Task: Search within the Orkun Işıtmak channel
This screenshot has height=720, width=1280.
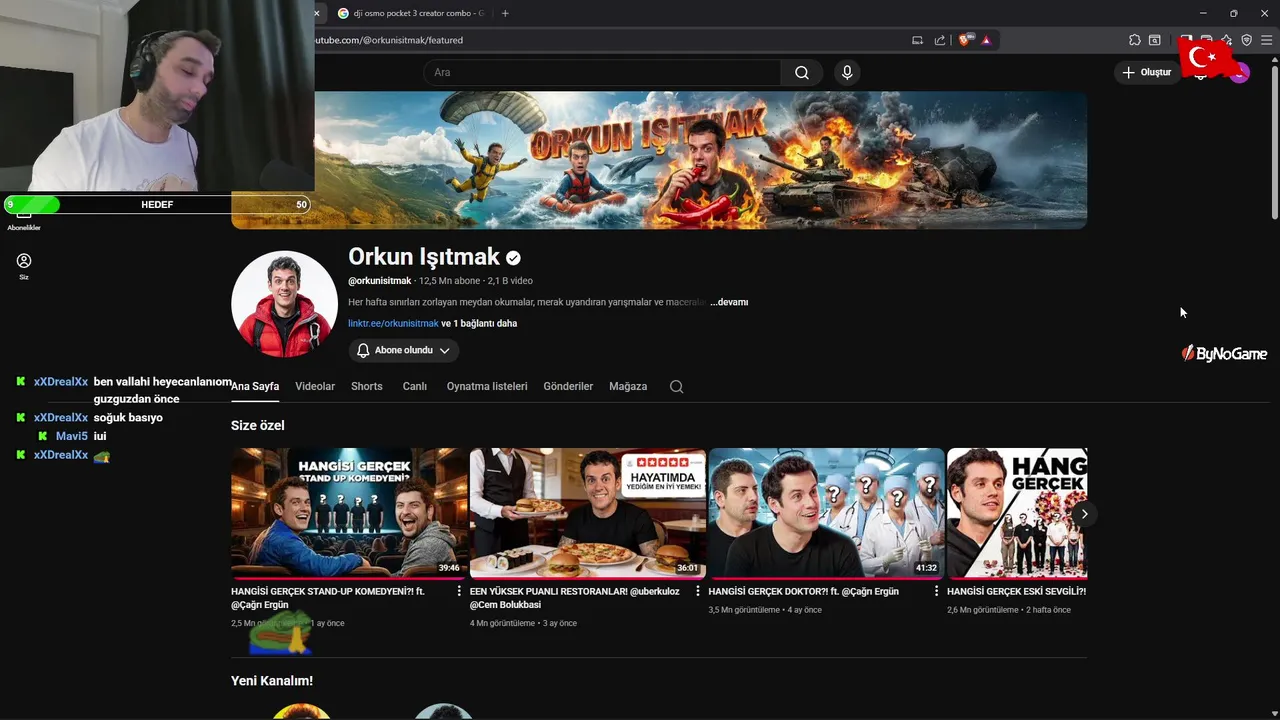Action: (x=676, y=386)
